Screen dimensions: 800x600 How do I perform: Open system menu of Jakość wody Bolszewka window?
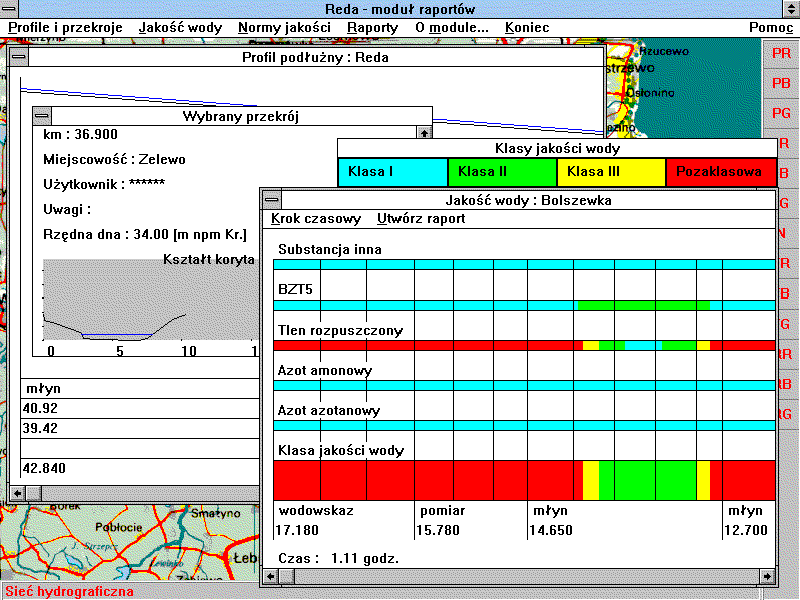(x=272, y=199)
